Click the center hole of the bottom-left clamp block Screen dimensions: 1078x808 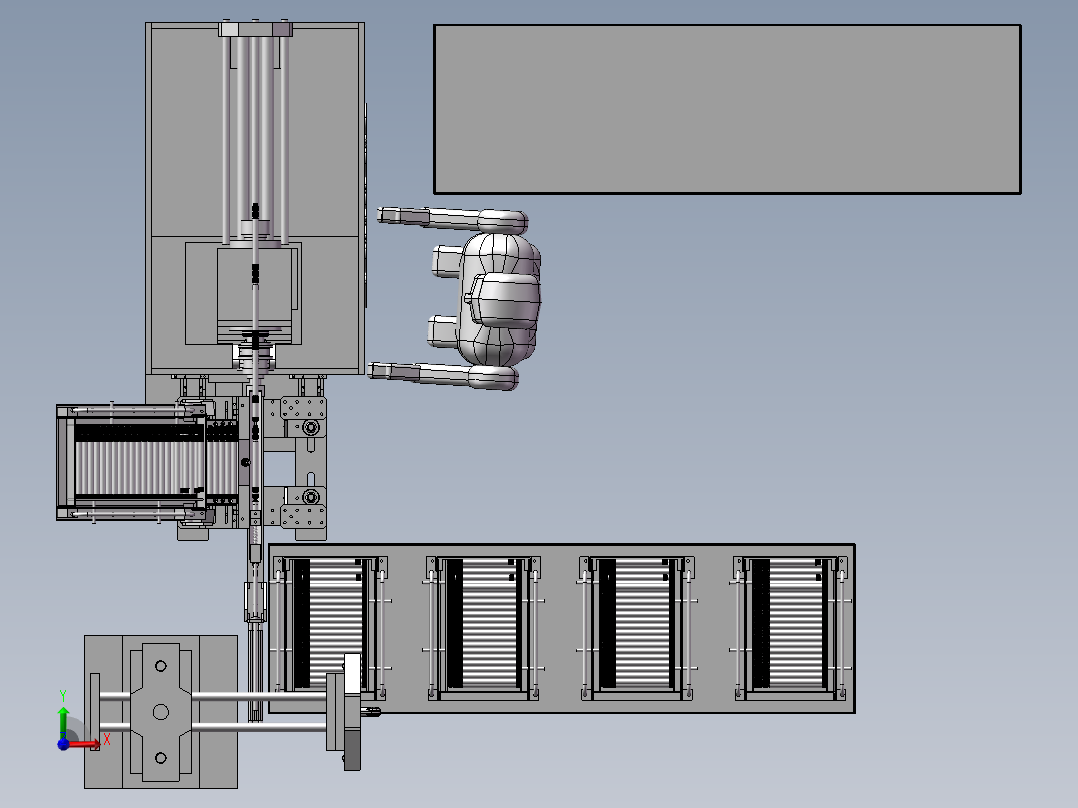point(161,712)
